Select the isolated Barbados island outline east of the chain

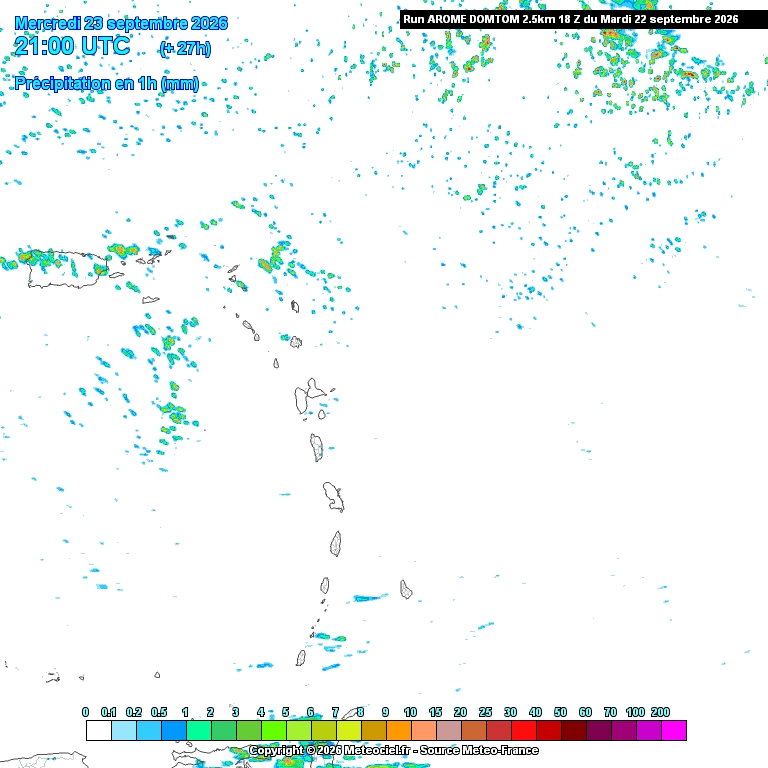click(x=406, y=589)
